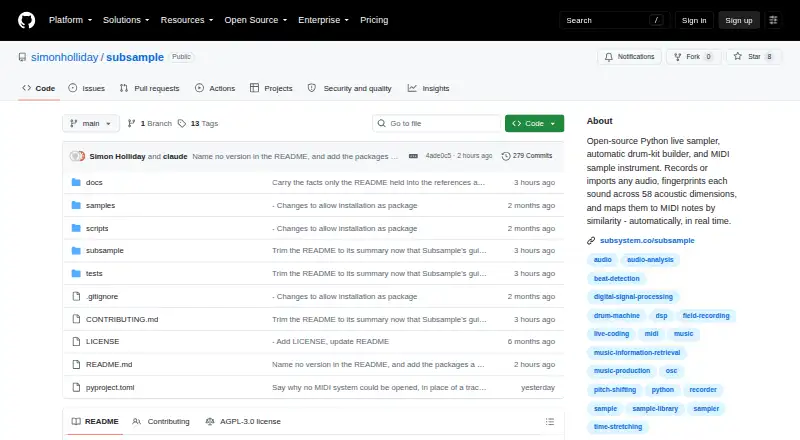Click Sign in button
Image resolution: width=800 pixels, height=440 pixels.
[694, 20]
